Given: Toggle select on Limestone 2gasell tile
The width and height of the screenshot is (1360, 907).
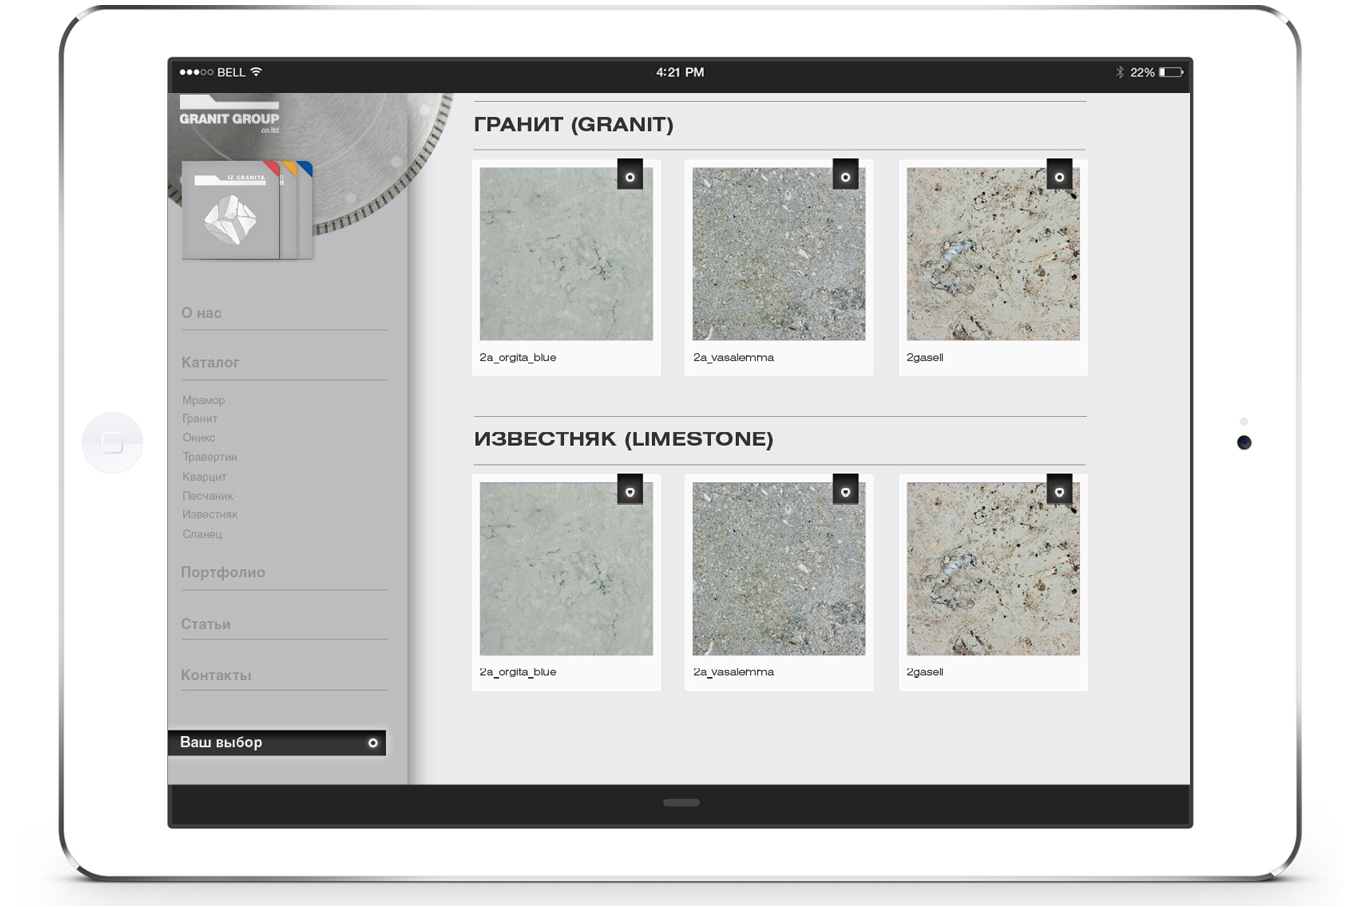Looking at the screenshot, I should [1059, 491].
